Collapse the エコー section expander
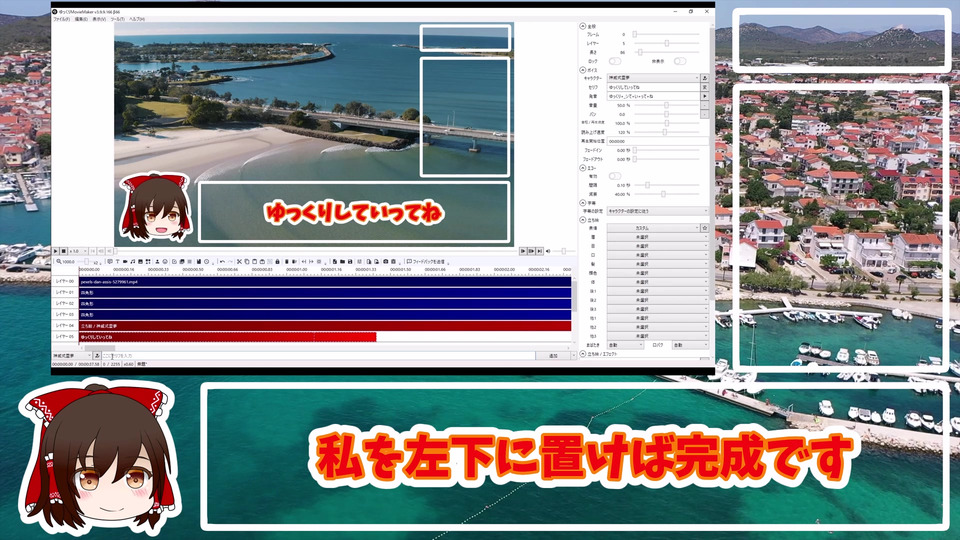 (x=583, y=168)
